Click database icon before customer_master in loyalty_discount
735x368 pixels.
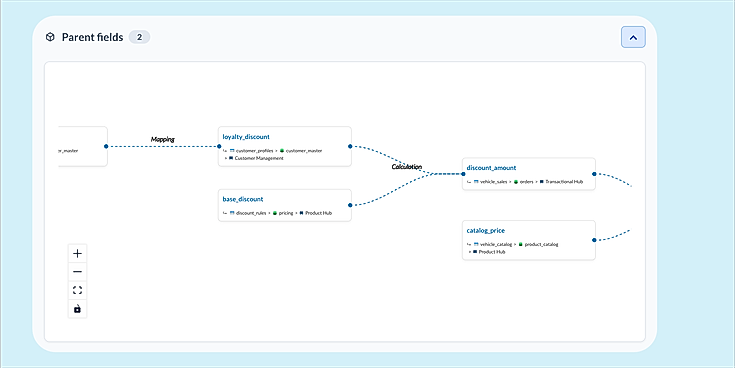282,150
